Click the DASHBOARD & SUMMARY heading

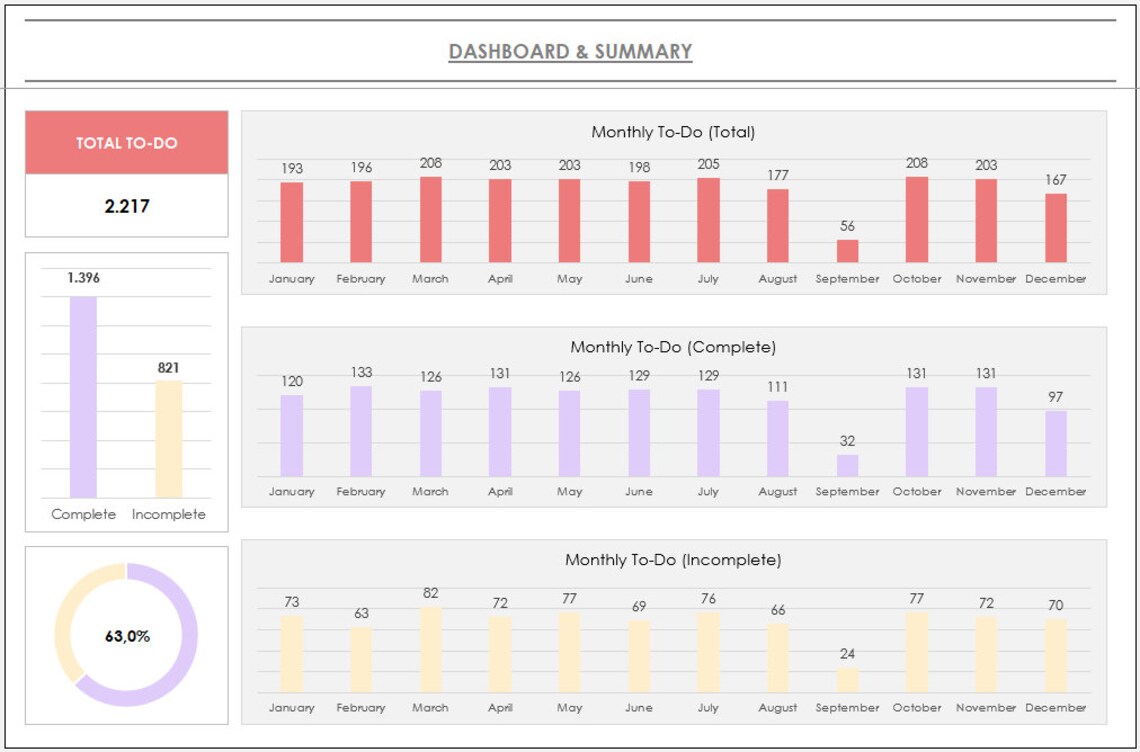click(570, 52)
